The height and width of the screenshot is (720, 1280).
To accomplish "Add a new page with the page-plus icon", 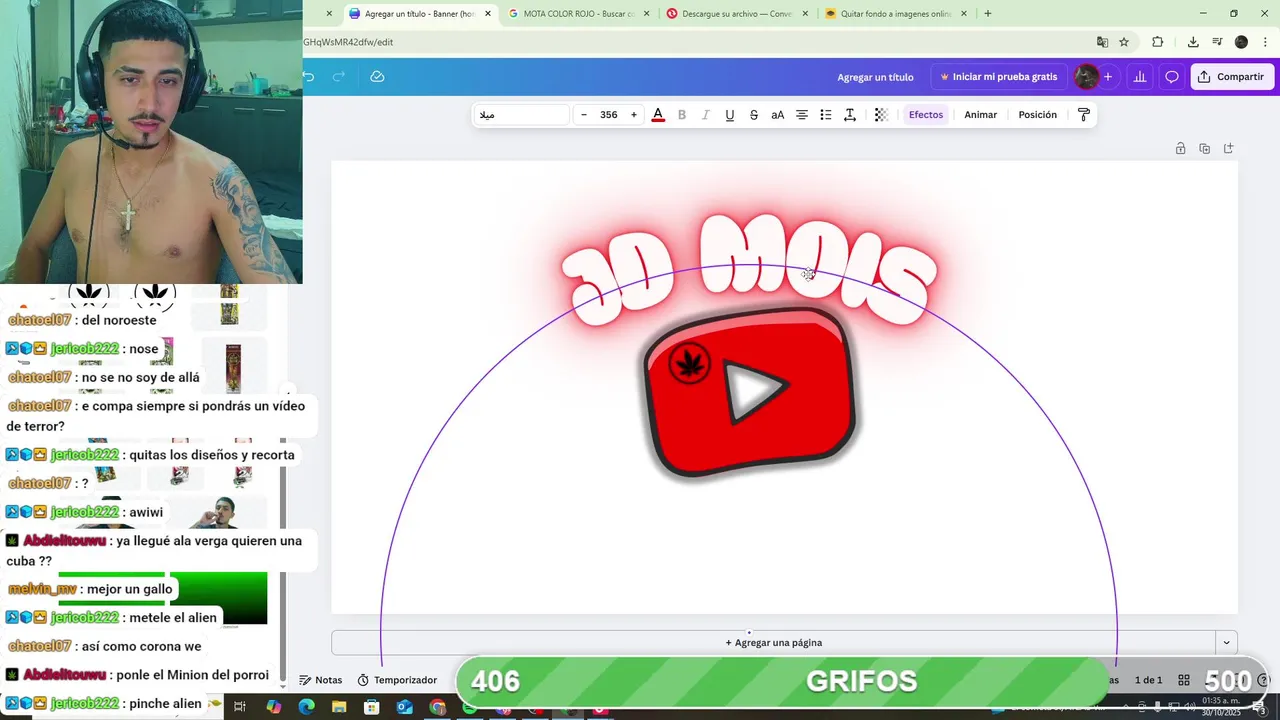I will 1229,149.
